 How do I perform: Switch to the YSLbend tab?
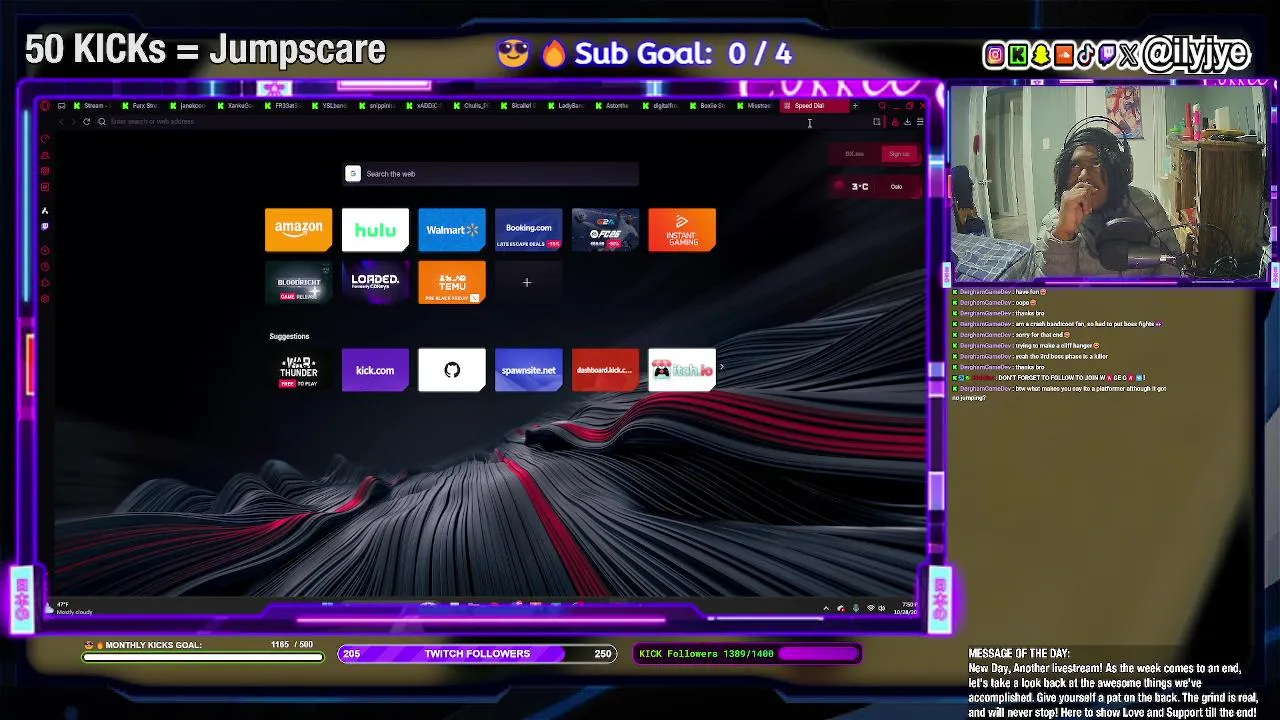point(331,105)
